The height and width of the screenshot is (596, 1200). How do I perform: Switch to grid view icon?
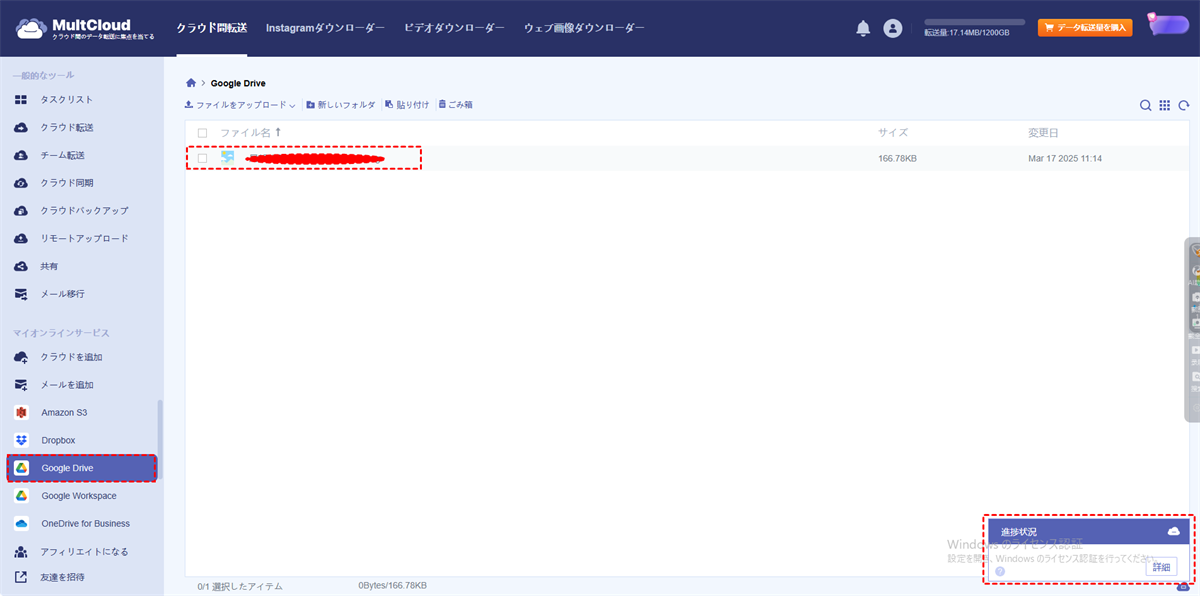(1165, 105)
